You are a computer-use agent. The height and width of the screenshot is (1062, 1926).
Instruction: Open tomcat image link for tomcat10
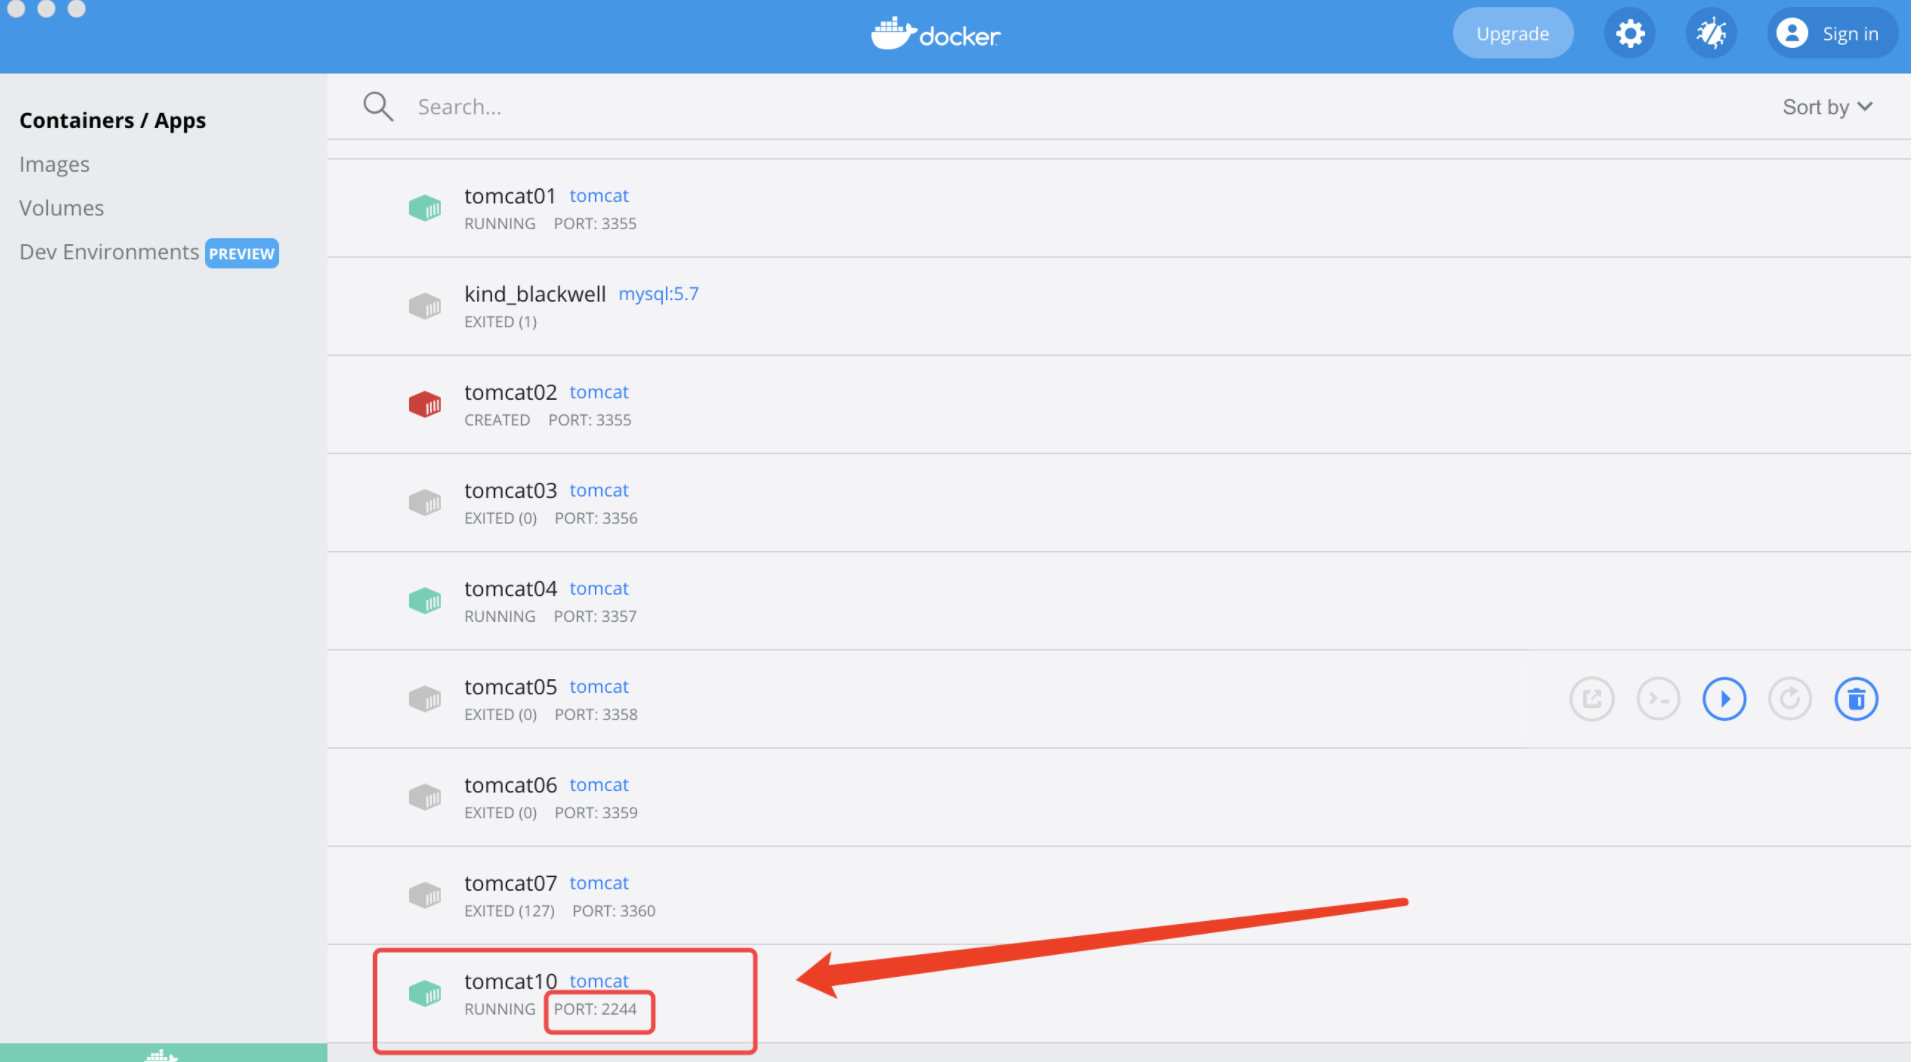[599, 981]
